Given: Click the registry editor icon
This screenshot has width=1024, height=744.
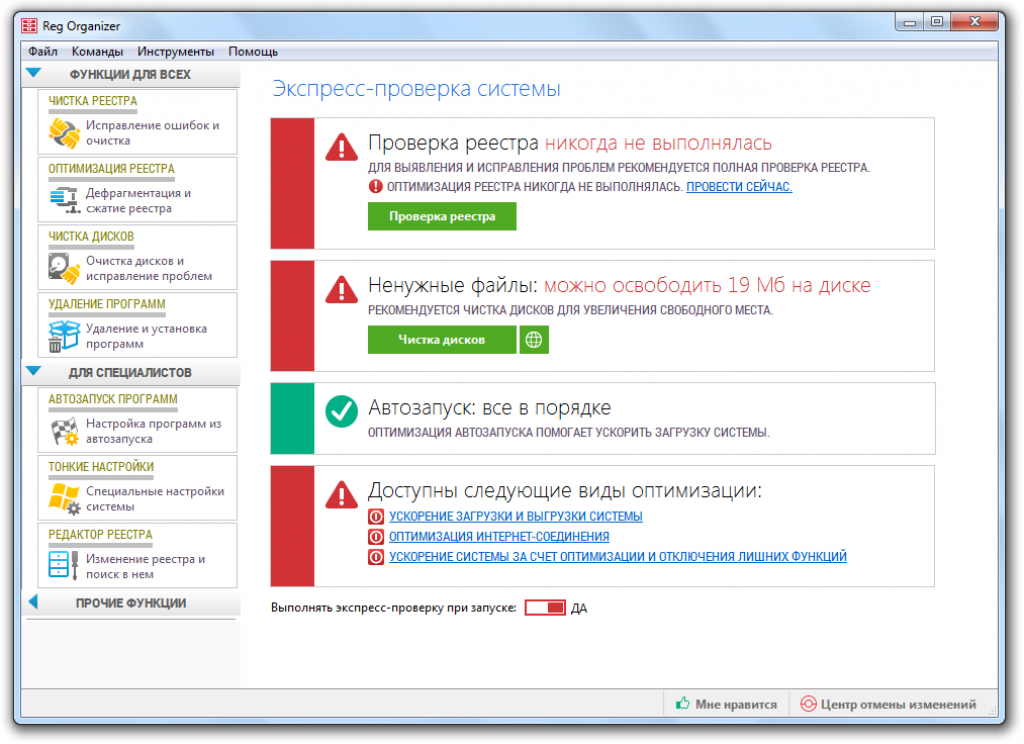Looking at the screenshot, I should point(64,566).
